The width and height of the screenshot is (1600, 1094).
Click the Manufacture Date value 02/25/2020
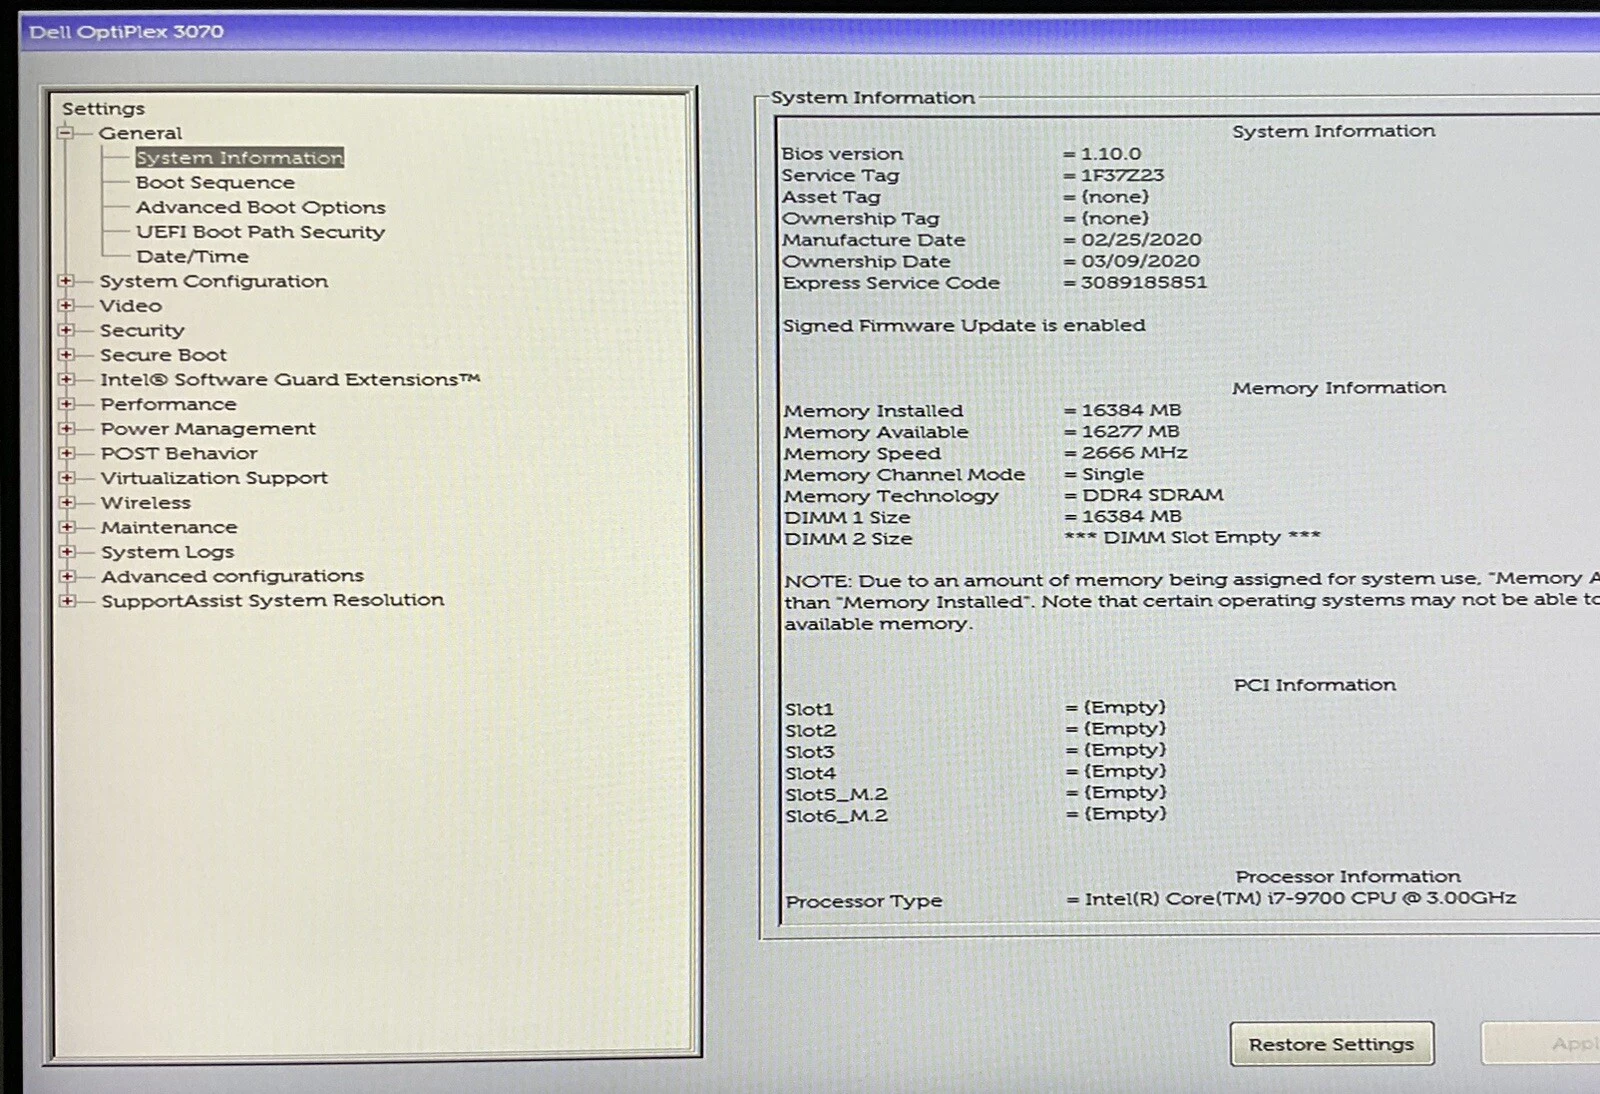pos(1141,240)
